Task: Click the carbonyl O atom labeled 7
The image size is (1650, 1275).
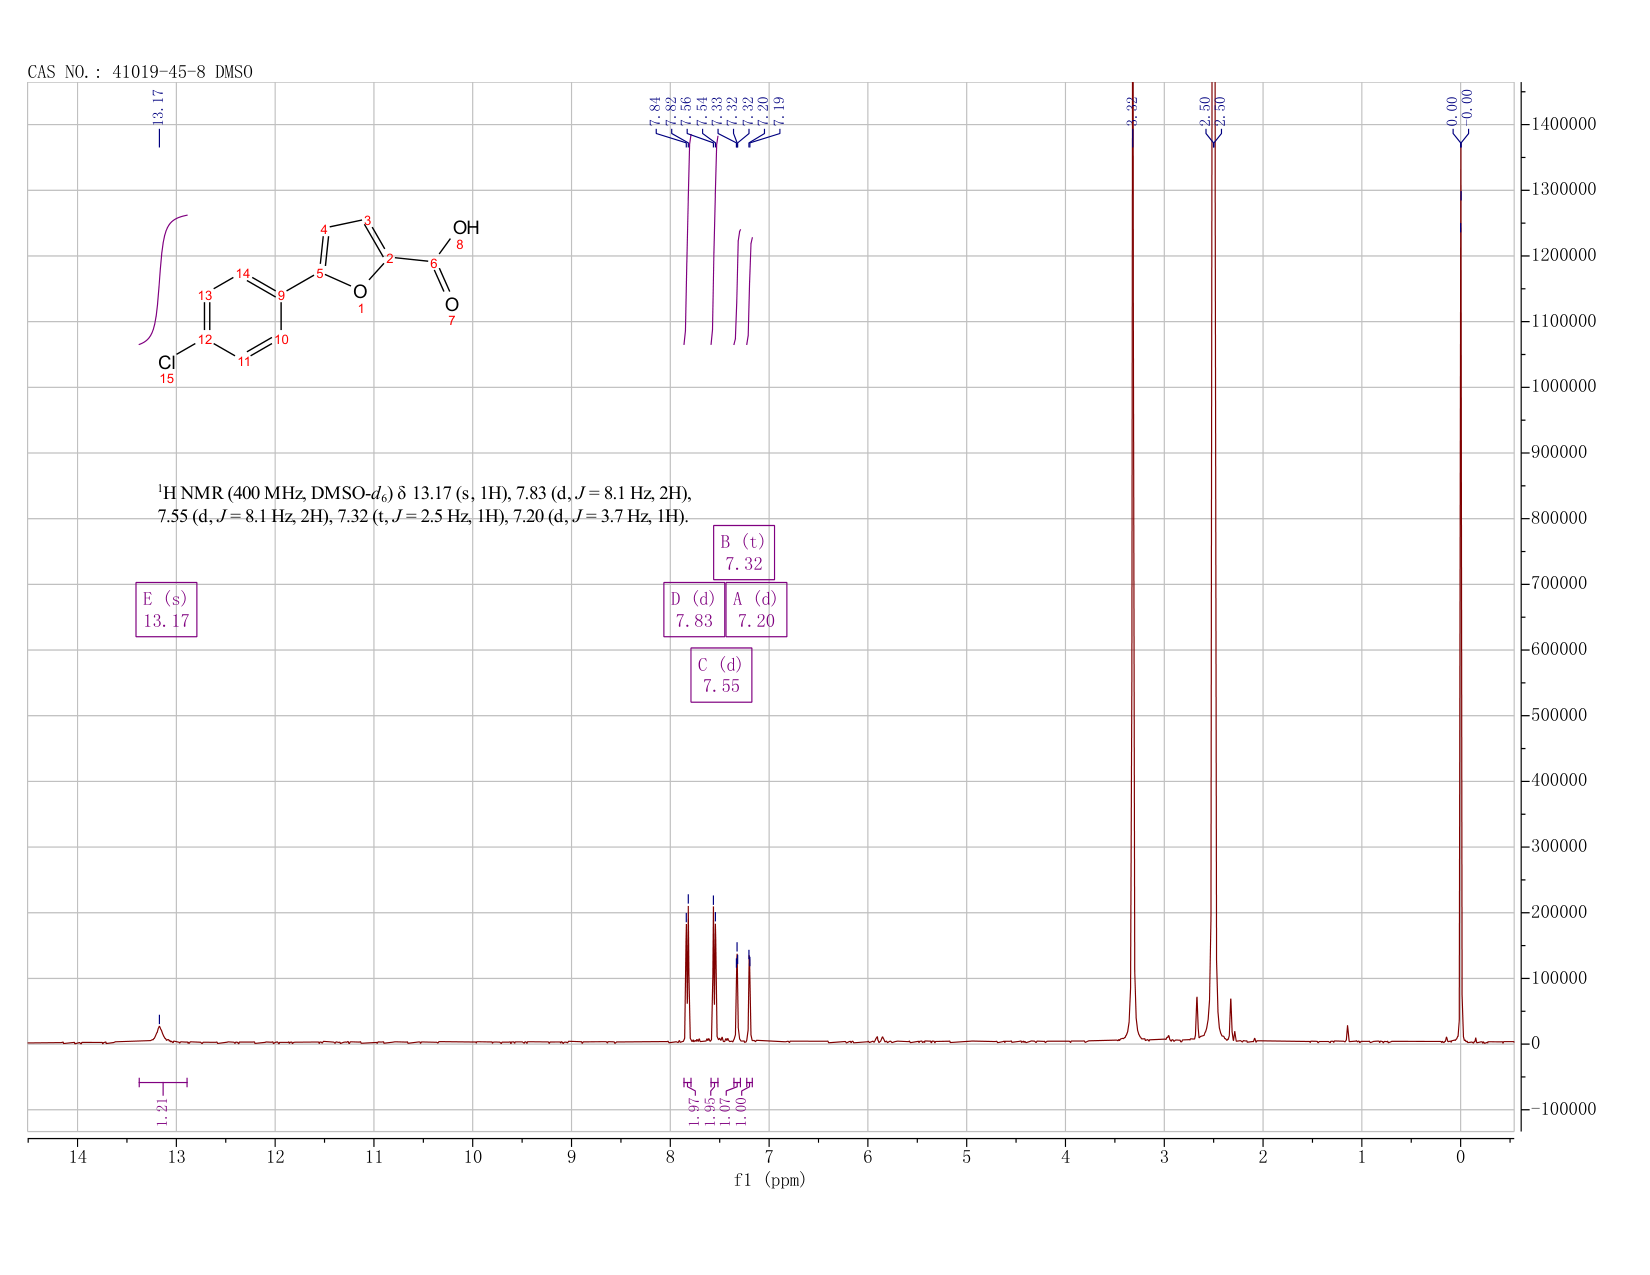Action: (x=452, y=304)
